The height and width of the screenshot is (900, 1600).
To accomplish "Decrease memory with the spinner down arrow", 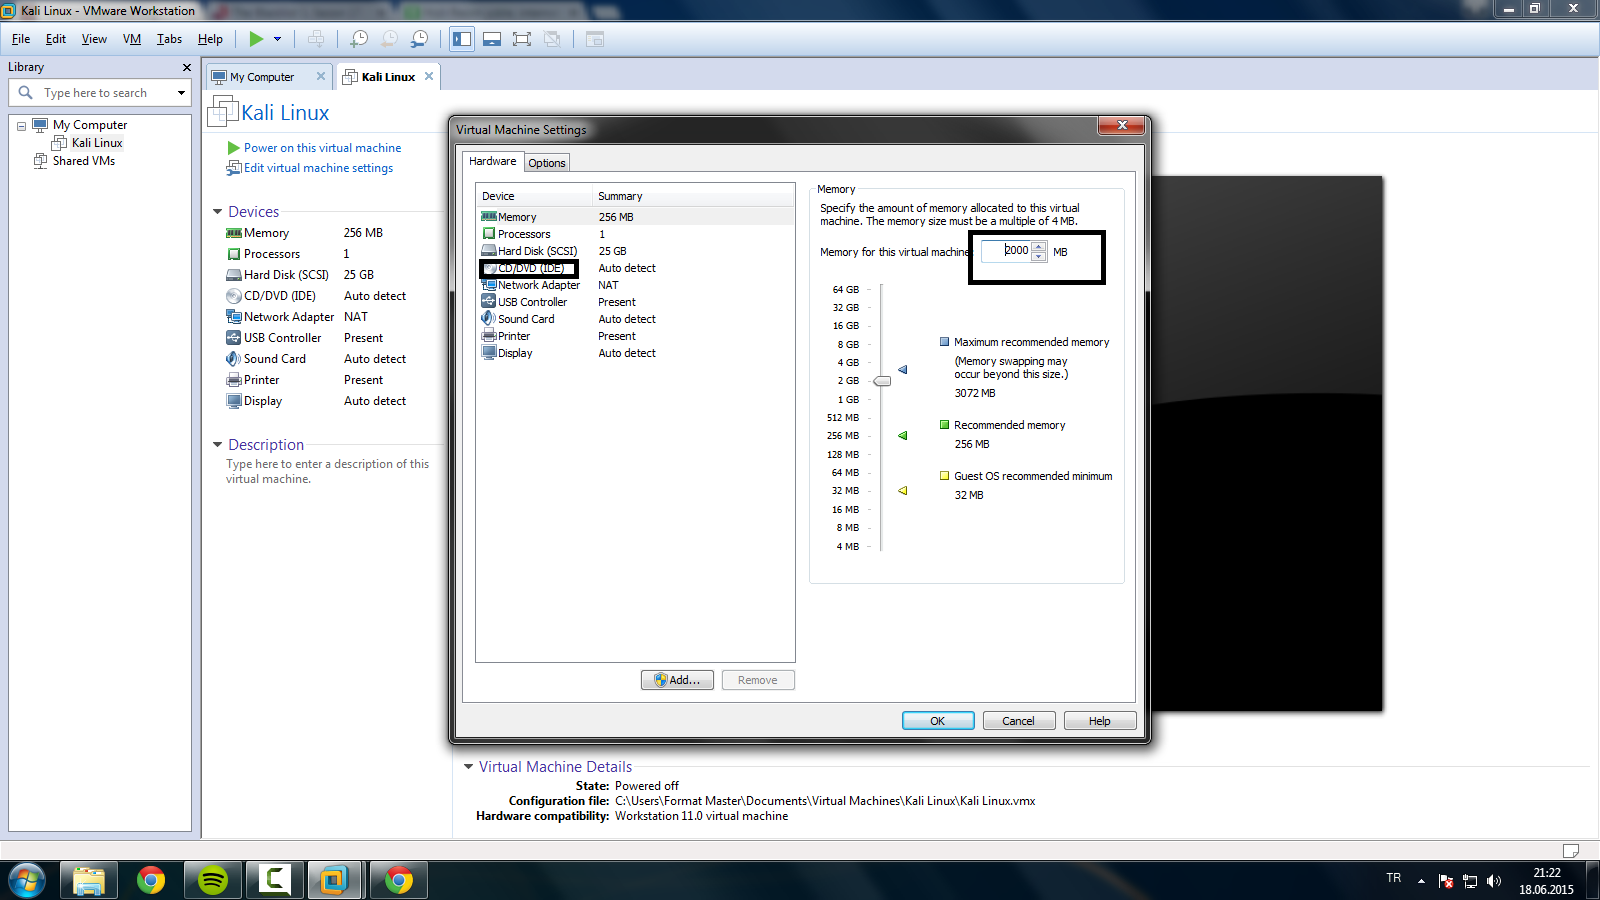I will coord(1039,256).
